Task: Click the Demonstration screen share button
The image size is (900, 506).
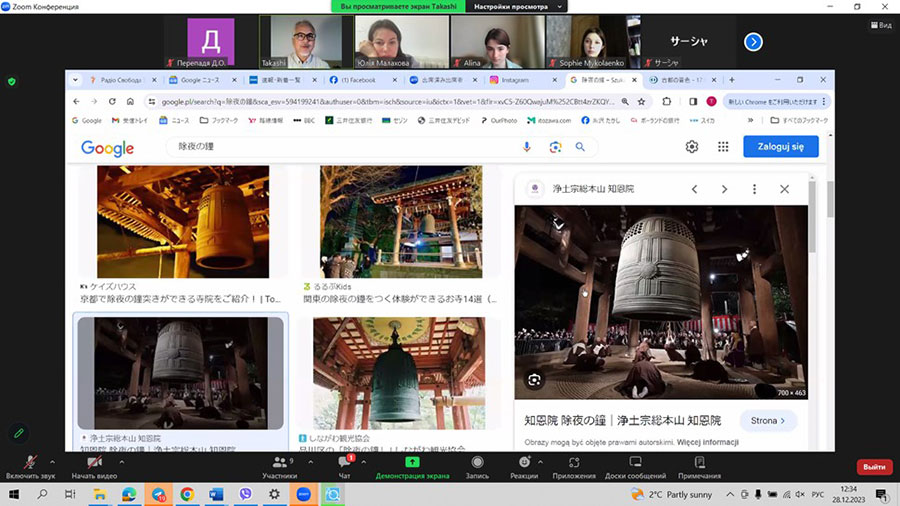Action: coord(411,465)
